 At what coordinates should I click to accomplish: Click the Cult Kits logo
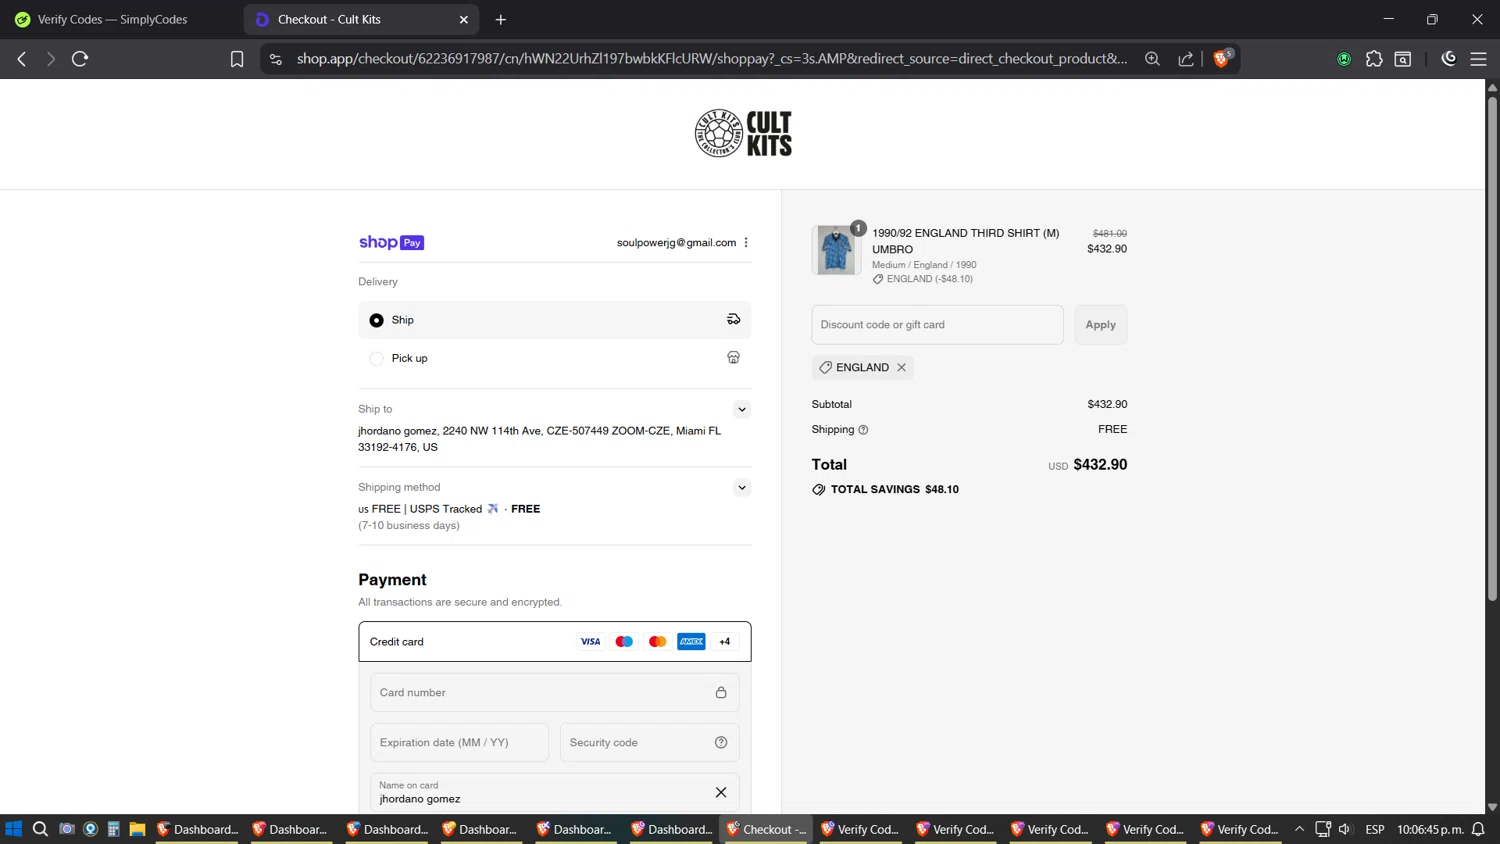(743, 133)
